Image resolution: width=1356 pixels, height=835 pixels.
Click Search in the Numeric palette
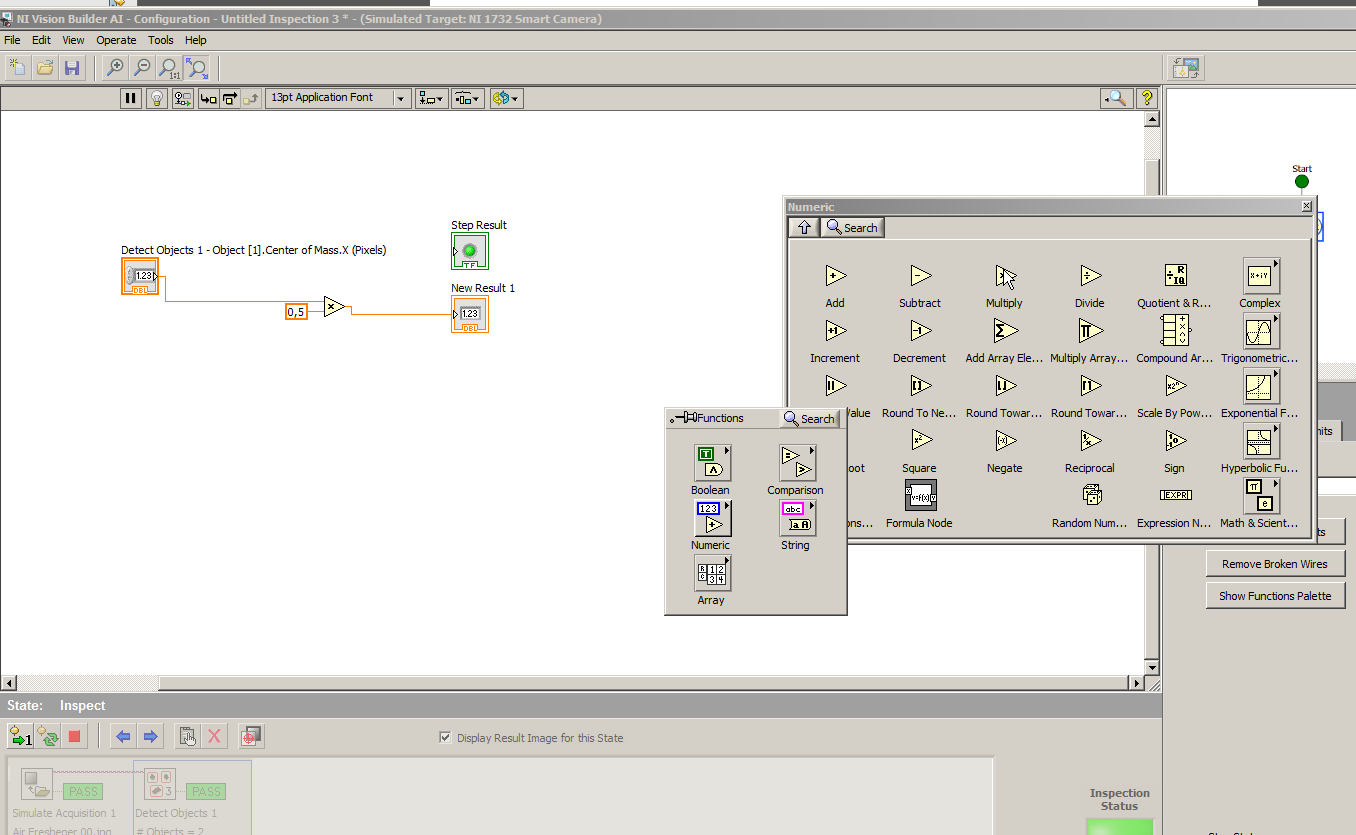click(853, 228)
